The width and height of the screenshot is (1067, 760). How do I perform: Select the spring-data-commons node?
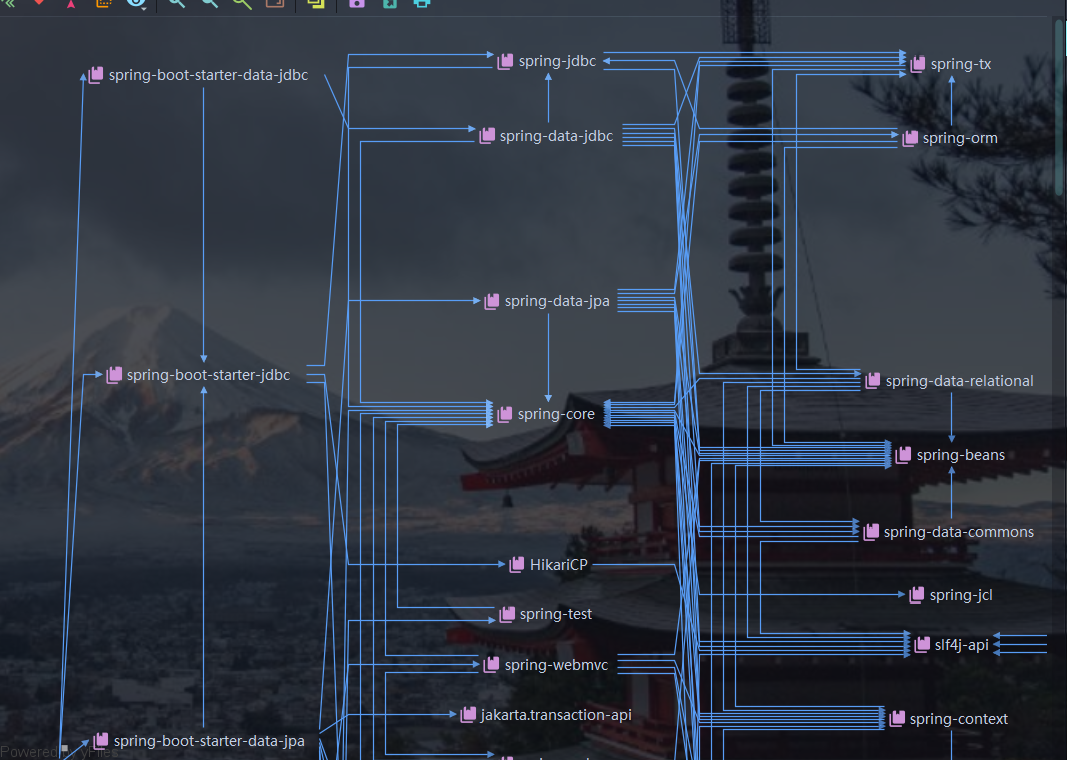(949, 532)
